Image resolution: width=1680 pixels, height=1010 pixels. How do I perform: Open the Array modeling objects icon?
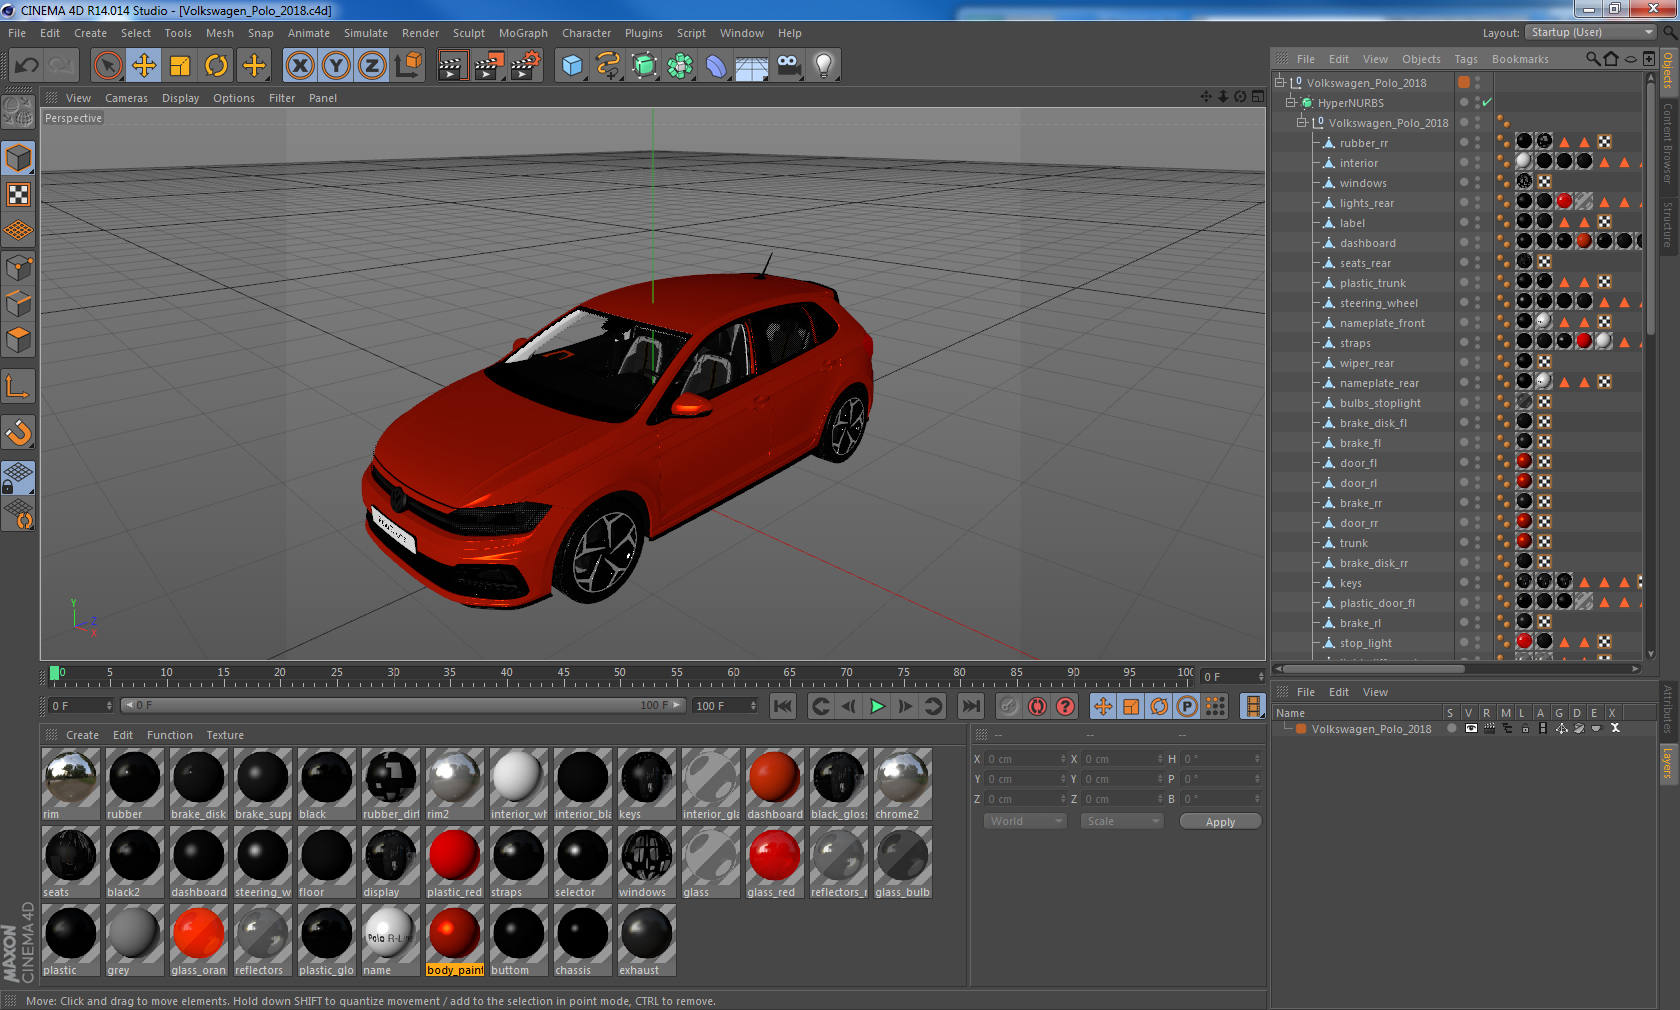(x=680, y=66)
